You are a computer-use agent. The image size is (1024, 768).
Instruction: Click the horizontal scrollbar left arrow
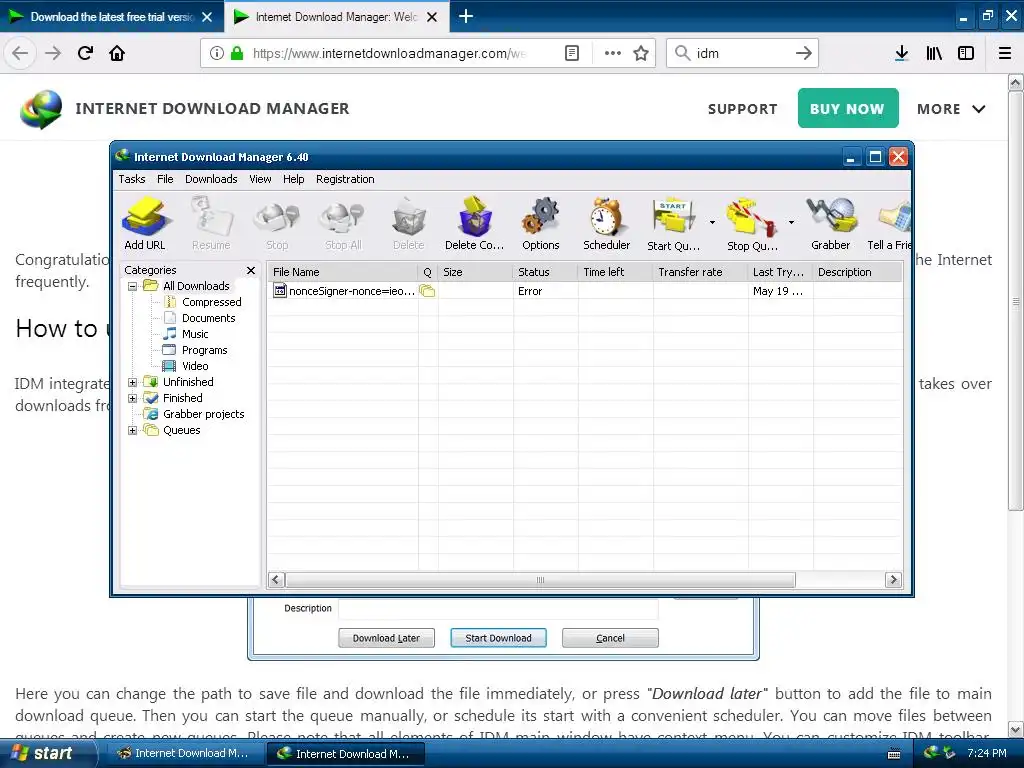(x=276, y=580)
